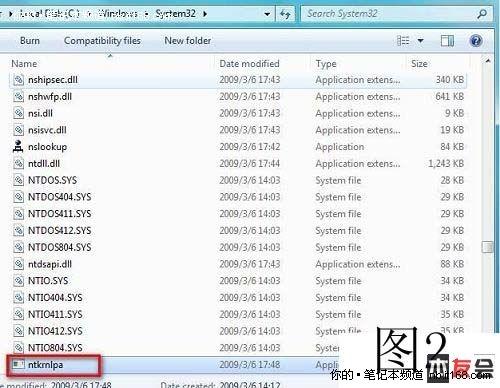500x388 pixels.
Task: Click the NTDOS412.SYS file icon
Action: [x=18, y=231]
